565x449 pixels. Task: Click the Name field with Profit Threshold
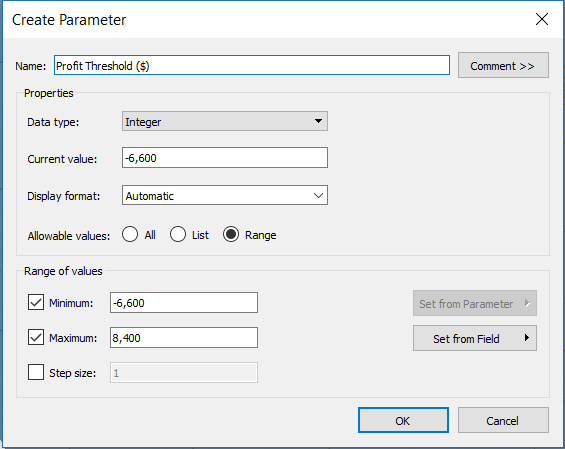coord(252,65)
